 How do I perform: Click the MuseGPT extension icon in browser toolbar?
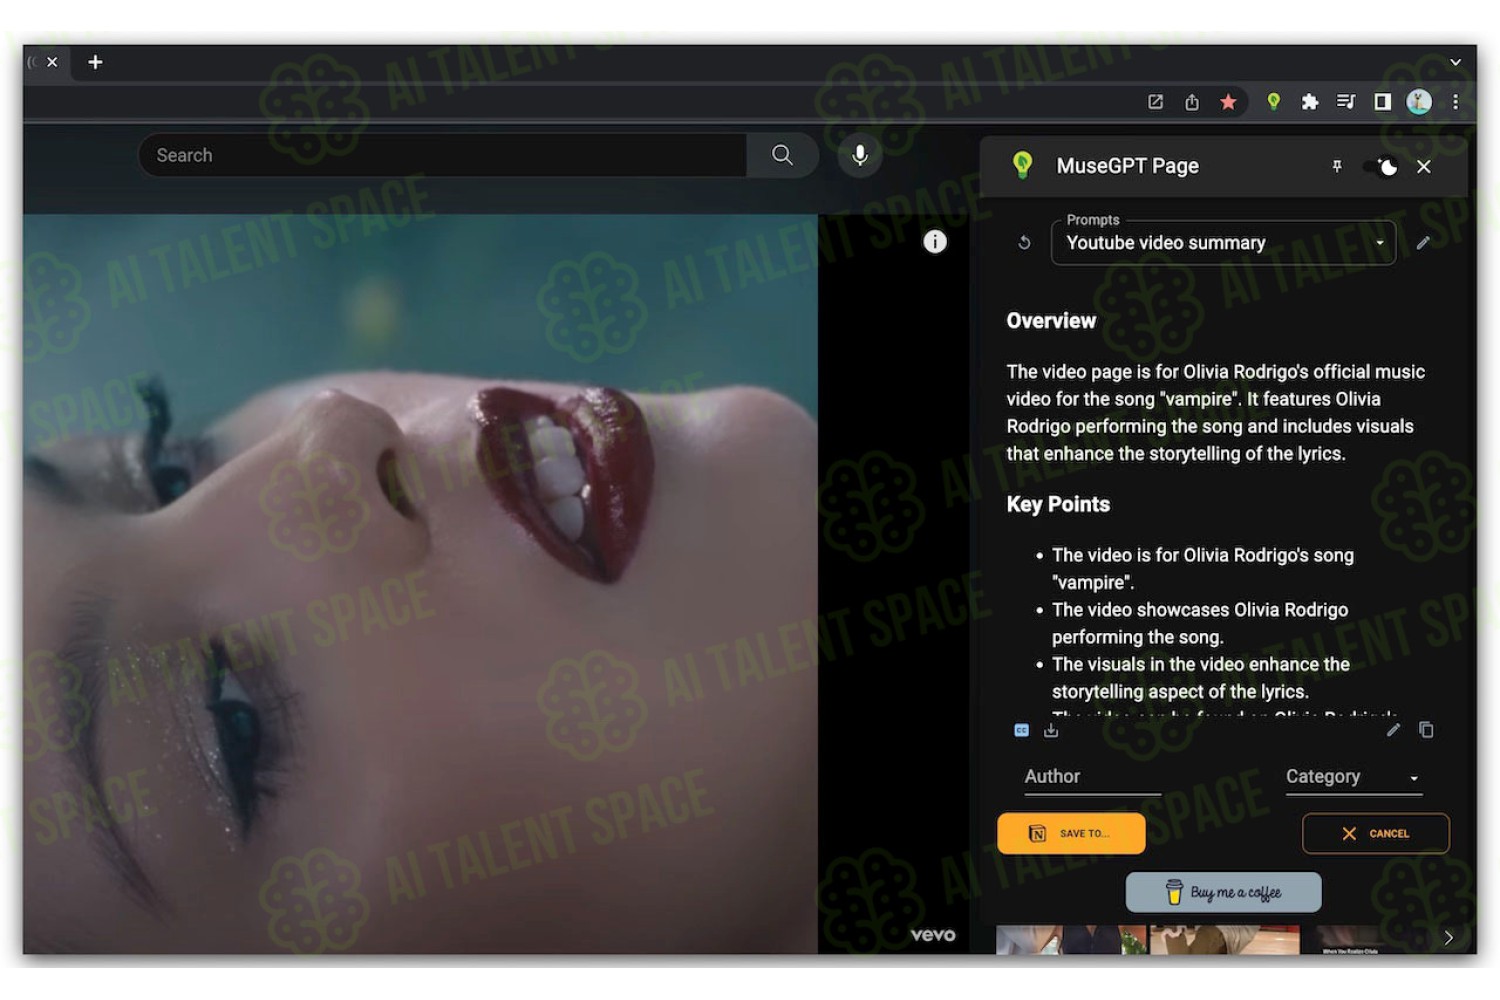(x=1273, y=102)
